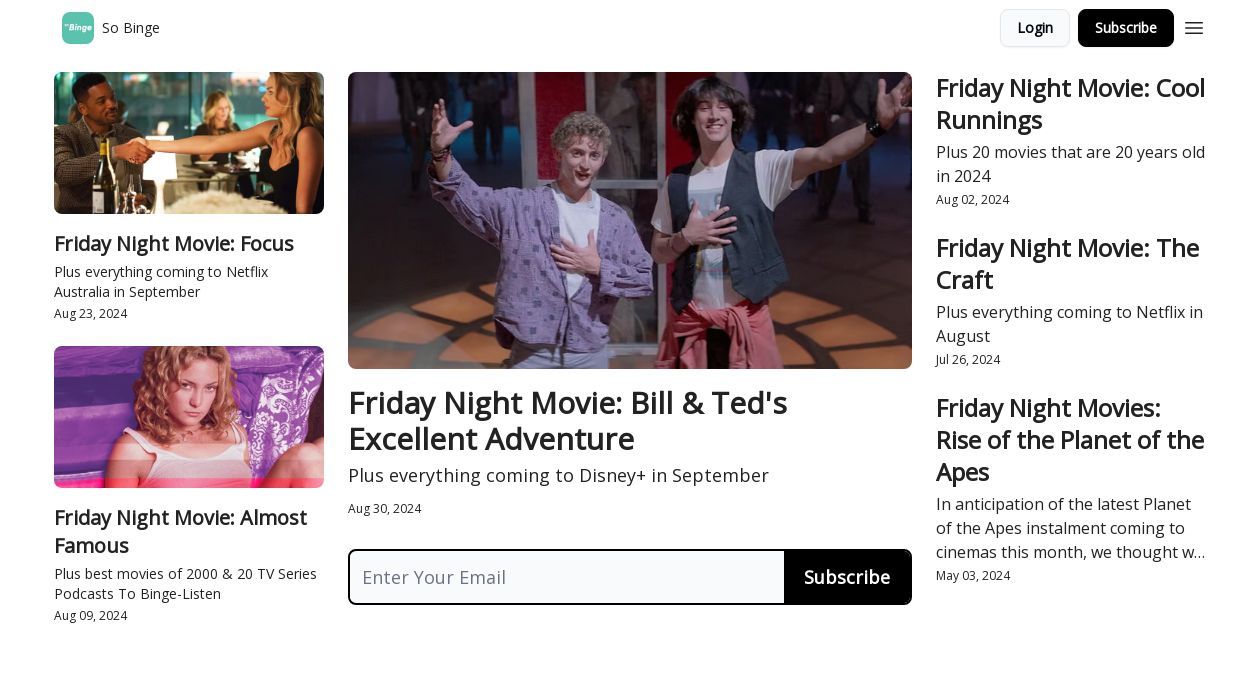This screenshot has width=1260, height=700.
Task: Open the Focus movie thumbnail
Action: tap(189, 143)
